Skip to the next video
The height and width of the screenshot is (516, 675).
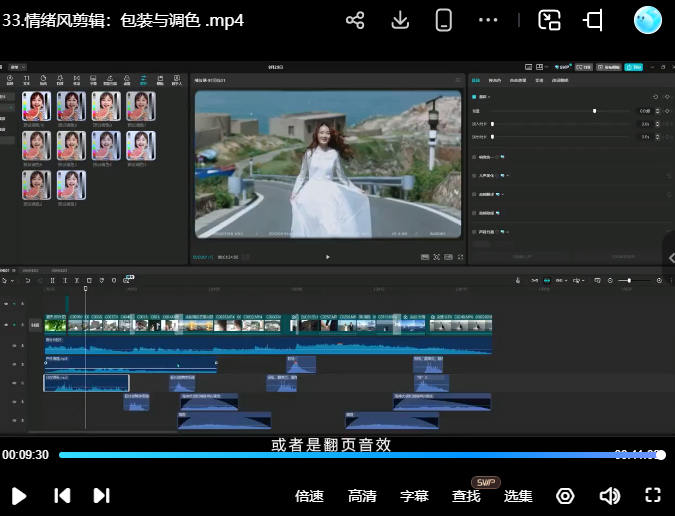[x=101, y=495]
